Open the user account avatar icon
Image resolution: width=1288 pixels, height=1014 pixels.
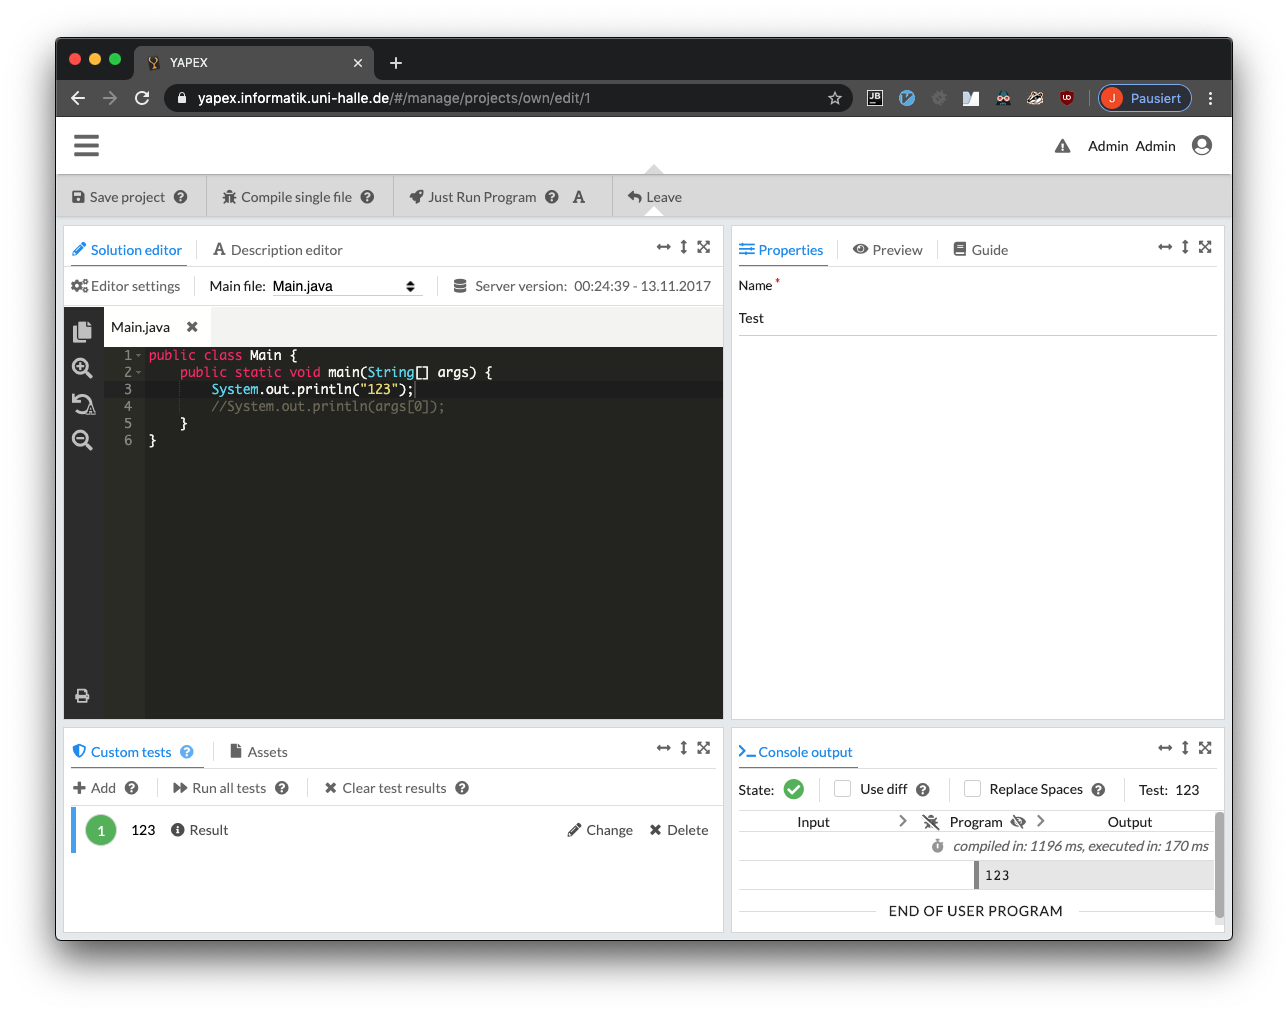(1202, 146)
